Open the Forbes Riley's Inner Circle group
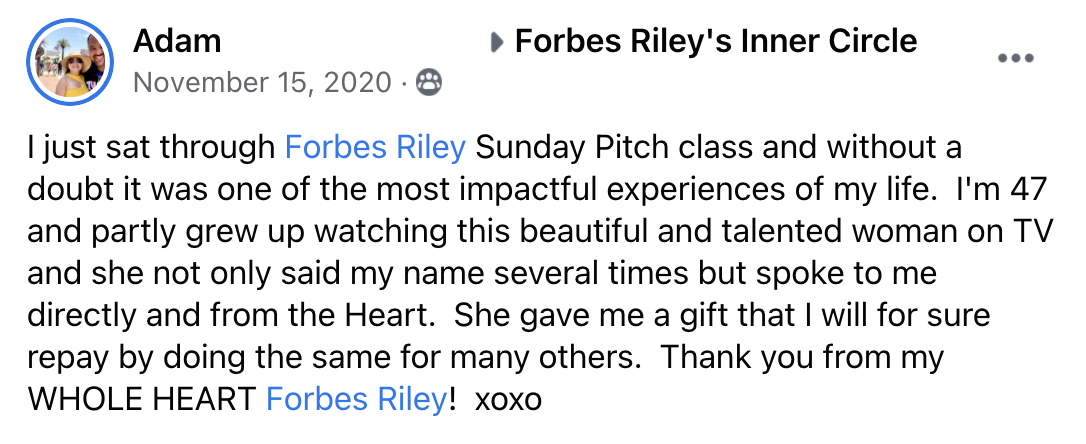This screenshot has width=1086, height=444. click(715, 41)
